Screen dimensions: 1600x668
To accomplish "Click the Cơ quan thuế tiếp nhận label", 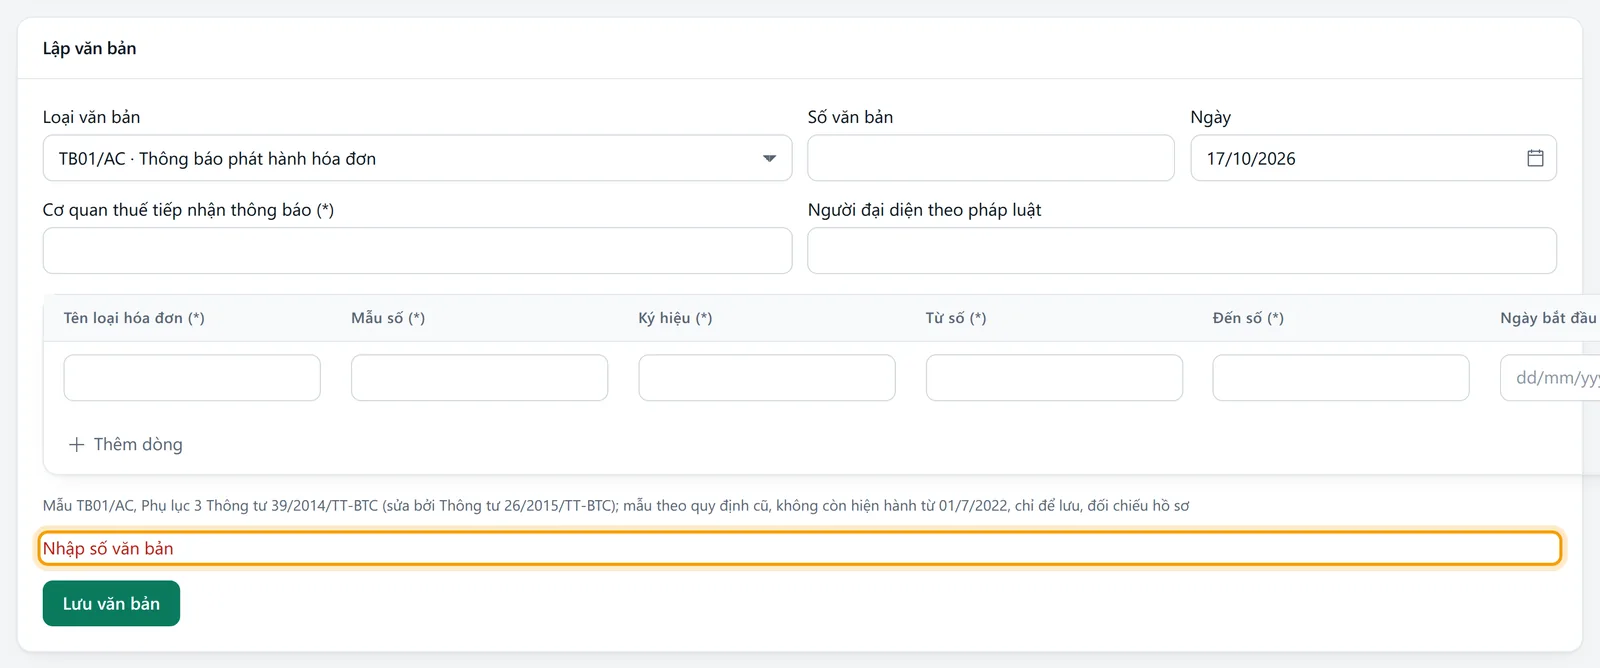I will tap(188, 210).
